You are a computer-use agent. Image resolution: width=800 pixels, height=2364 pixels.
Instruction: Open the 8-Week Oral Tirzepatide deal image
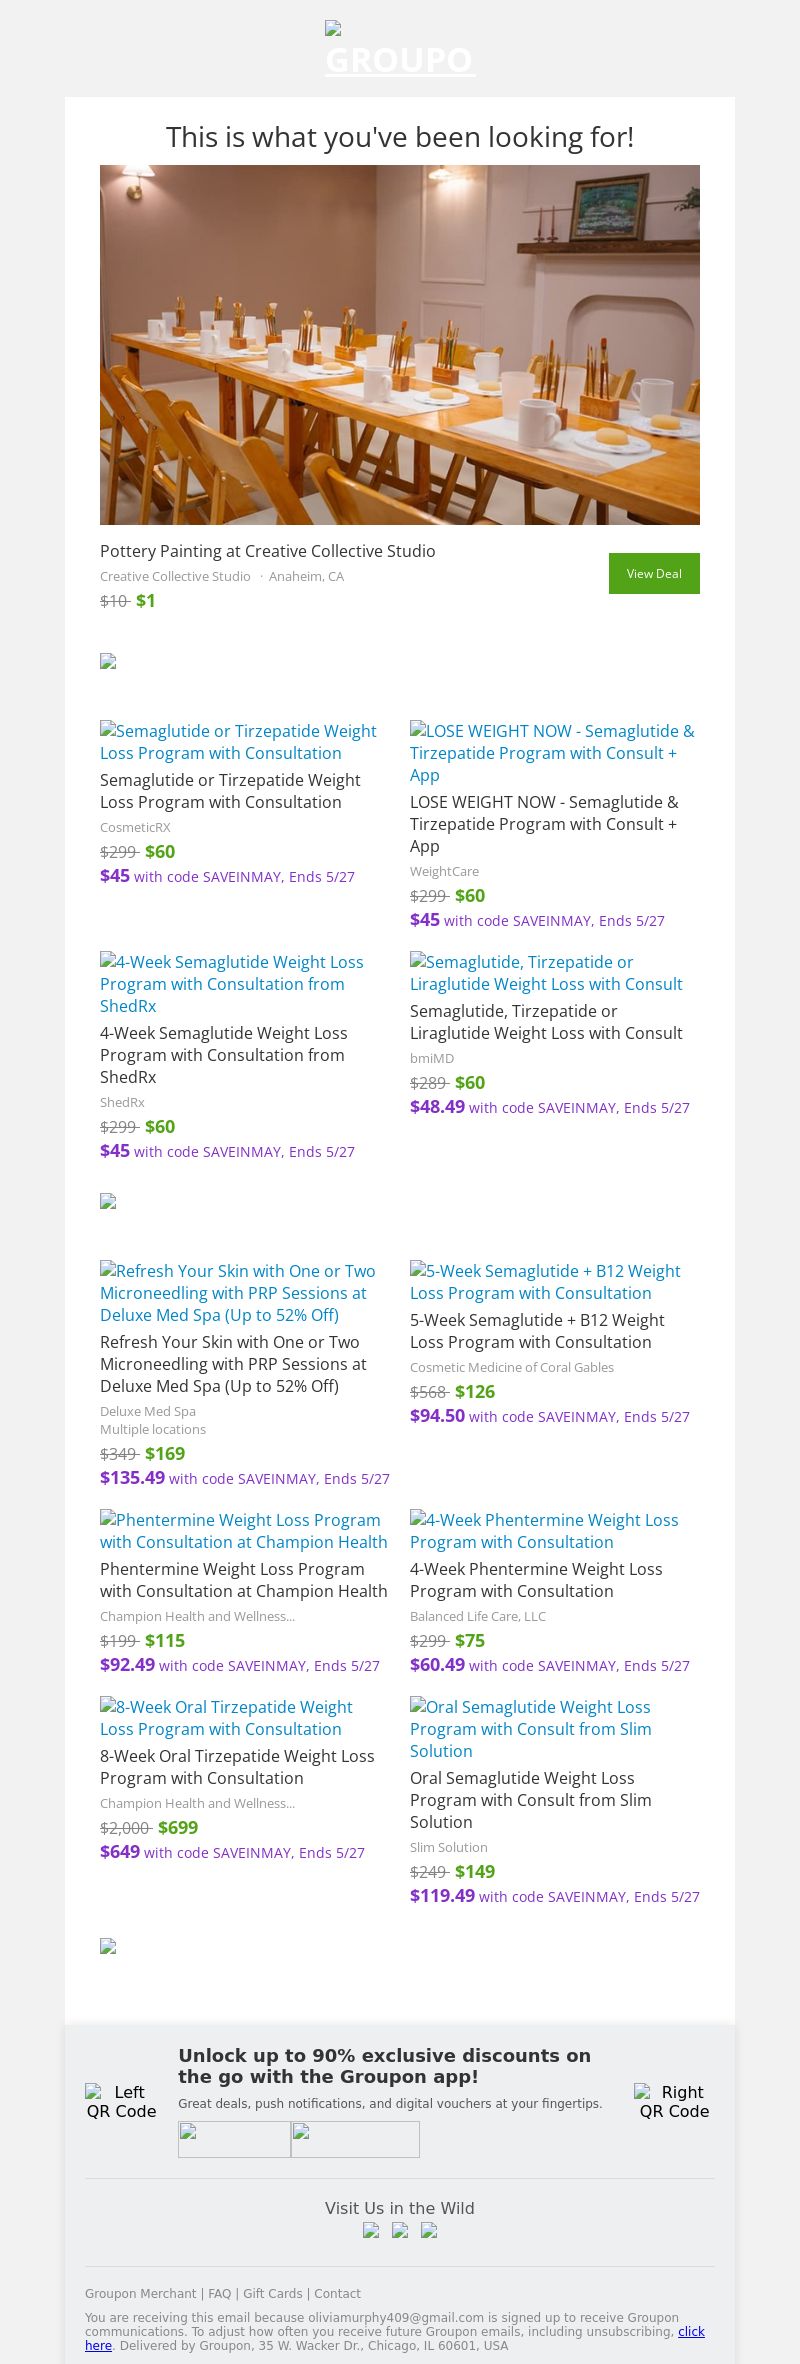click(226, 1718)
